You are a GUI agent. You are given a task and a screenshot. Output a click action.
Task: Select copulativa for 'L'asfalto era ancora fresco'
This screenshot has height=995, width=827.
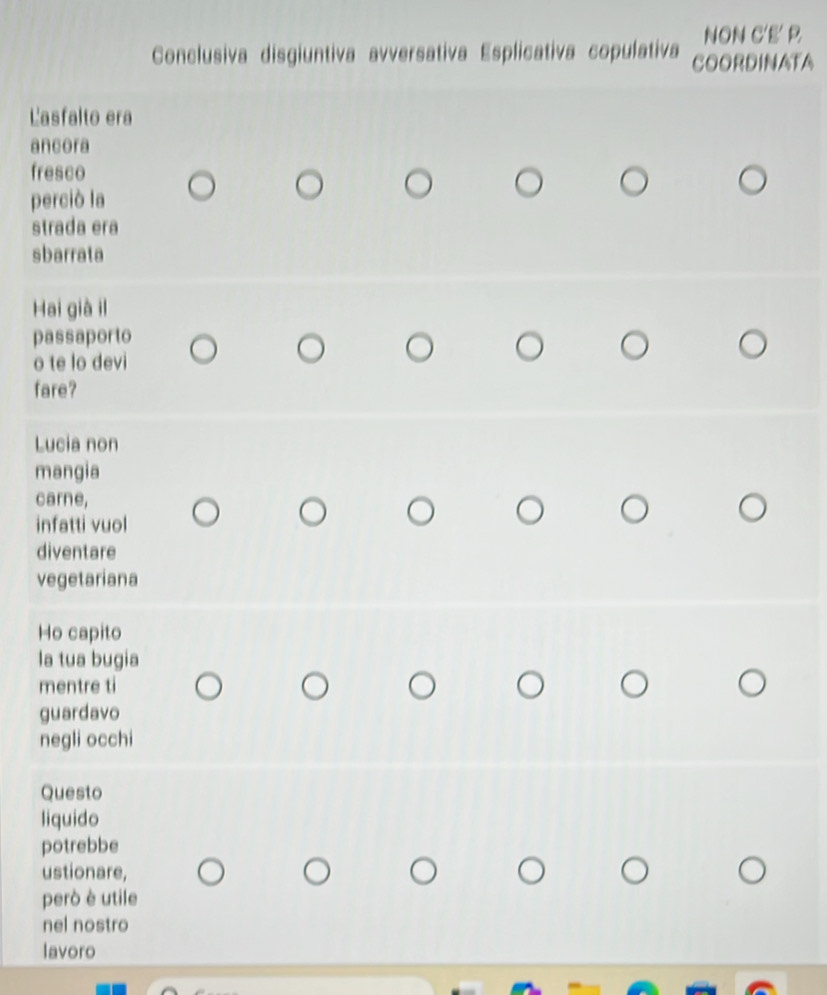634,181
